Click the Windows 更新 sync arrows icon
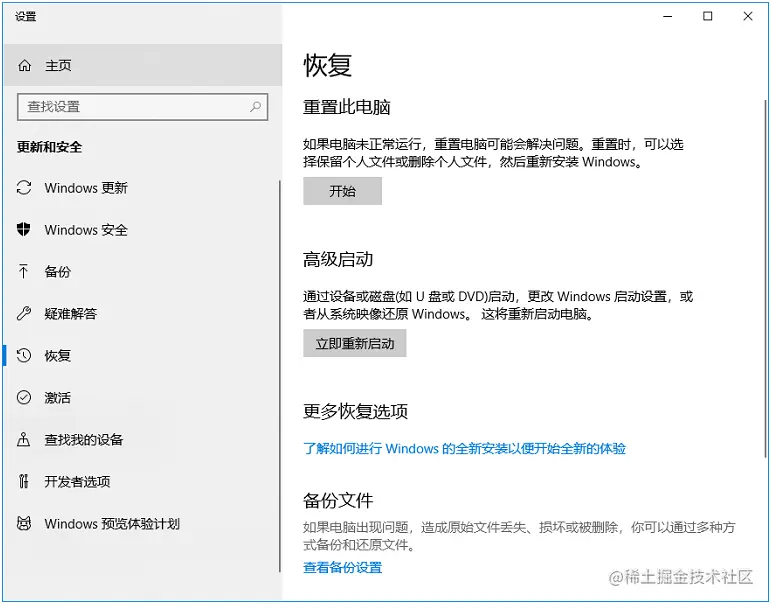Viewport: 771px width, 604px height. point(24,188)
